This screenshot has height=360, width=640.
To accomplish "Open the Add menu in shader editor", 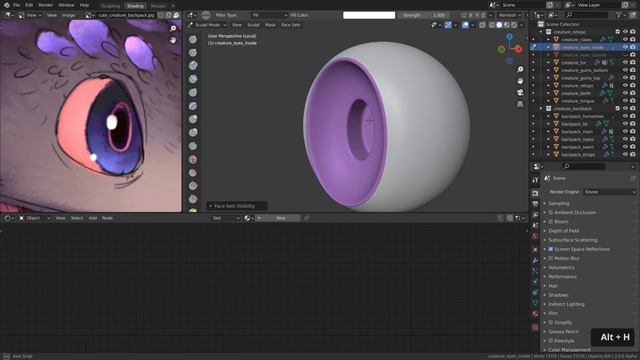I will (x=93, y=218).
